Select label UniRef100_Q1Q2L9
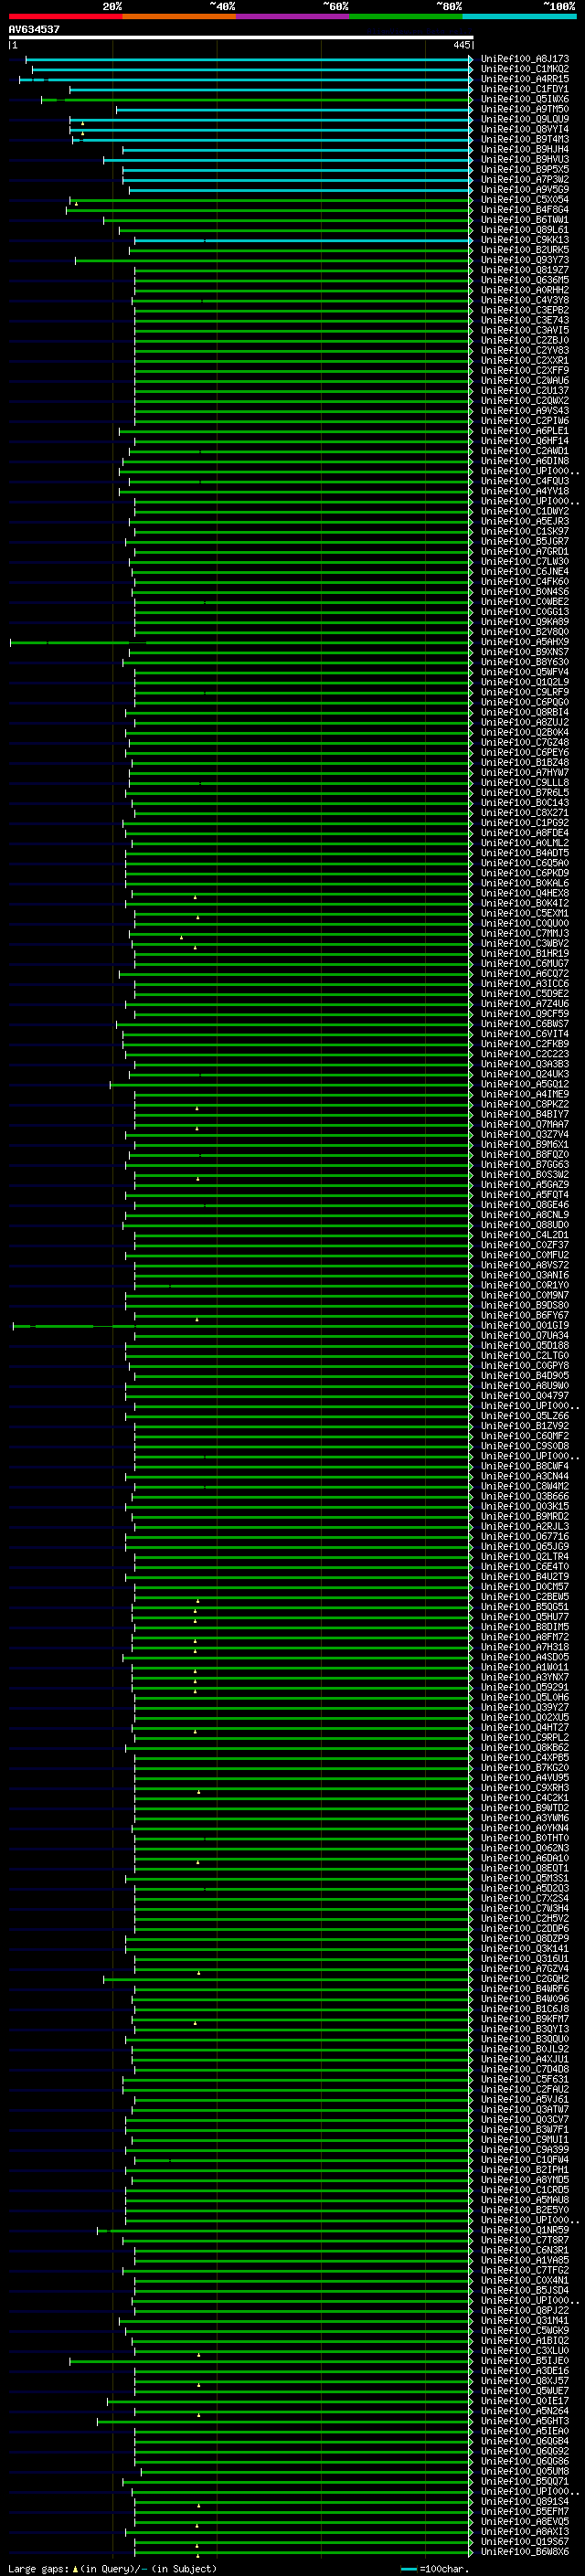This screenshot has height=2576, width=585. pos(525,682)
